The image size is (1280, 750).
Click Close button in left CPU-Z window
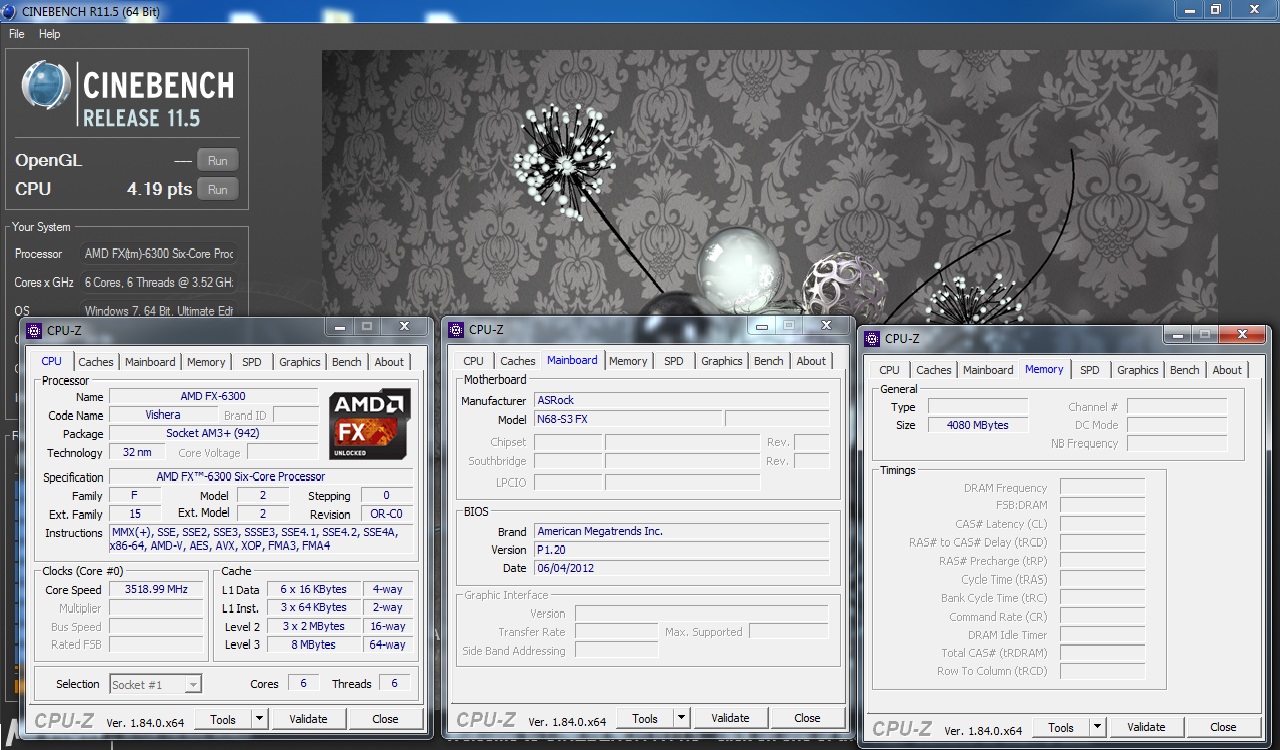(x=385, y=718)
